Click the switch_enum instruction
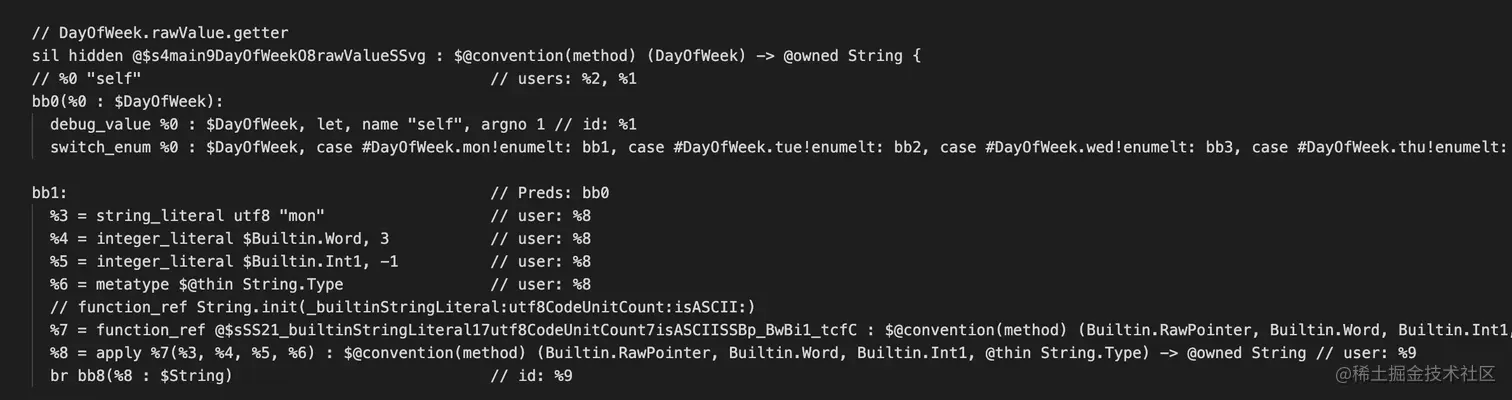 pyautogui.click(x=780, y=147)
